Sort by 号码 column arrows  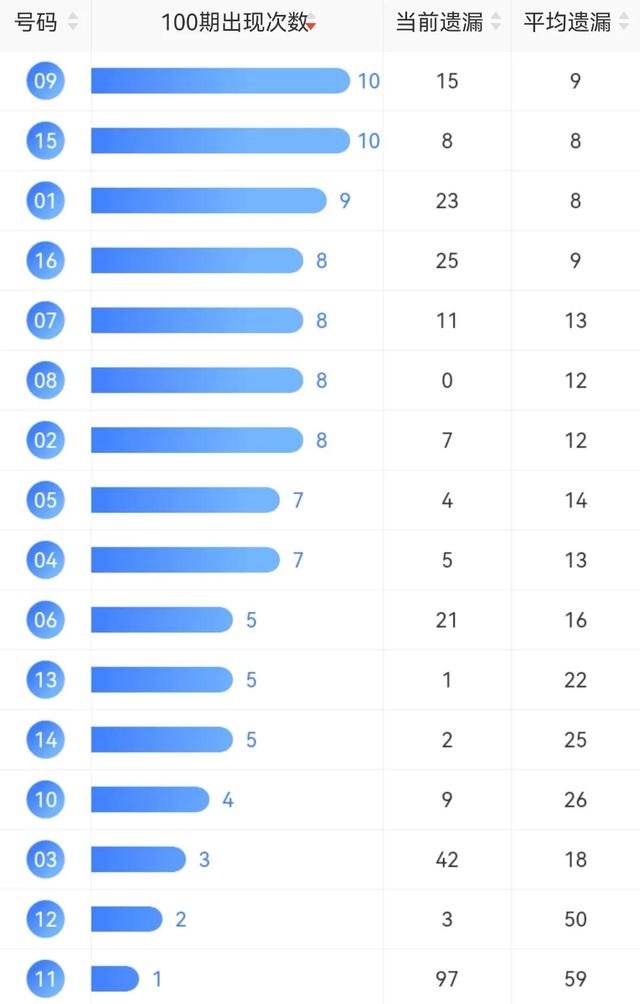(x=73, y=22)
